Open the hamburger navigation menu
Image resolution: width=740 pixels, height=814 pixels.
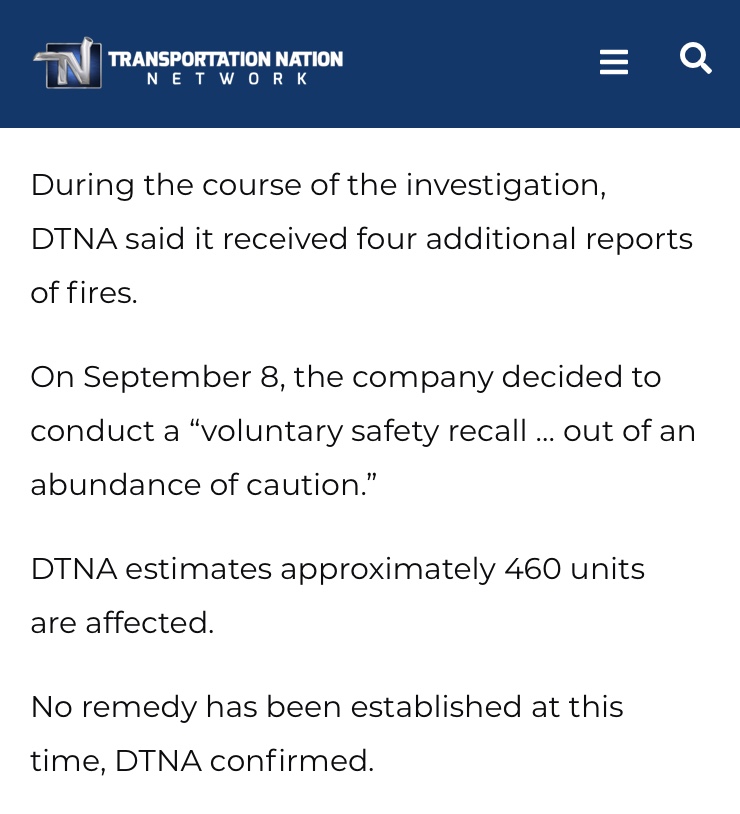pos(613,62)
